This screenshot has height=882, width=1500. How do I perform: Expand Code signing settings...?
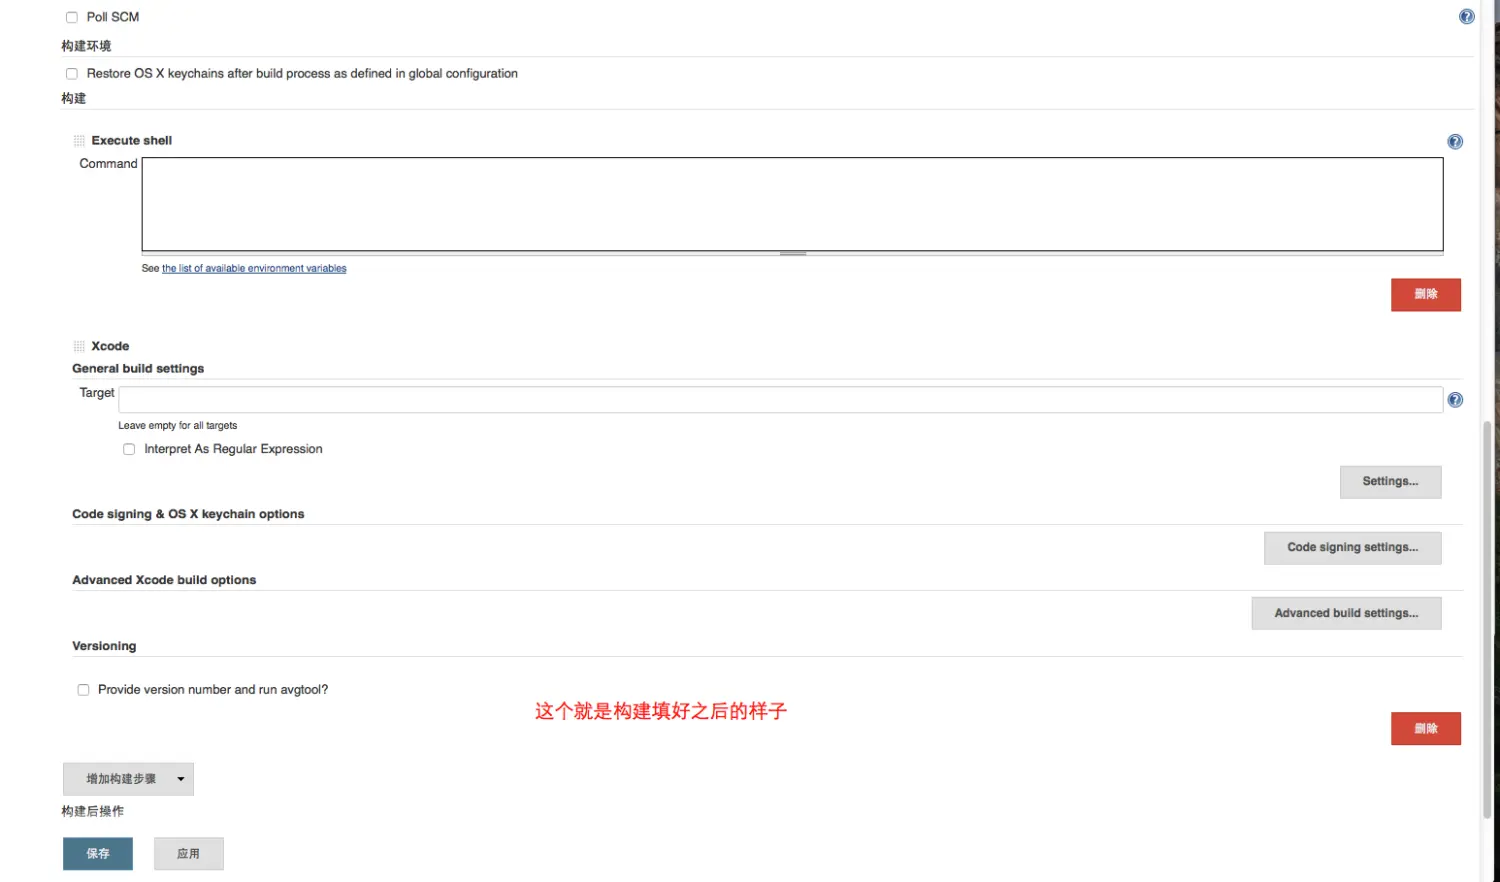[x=1352, y=548]
